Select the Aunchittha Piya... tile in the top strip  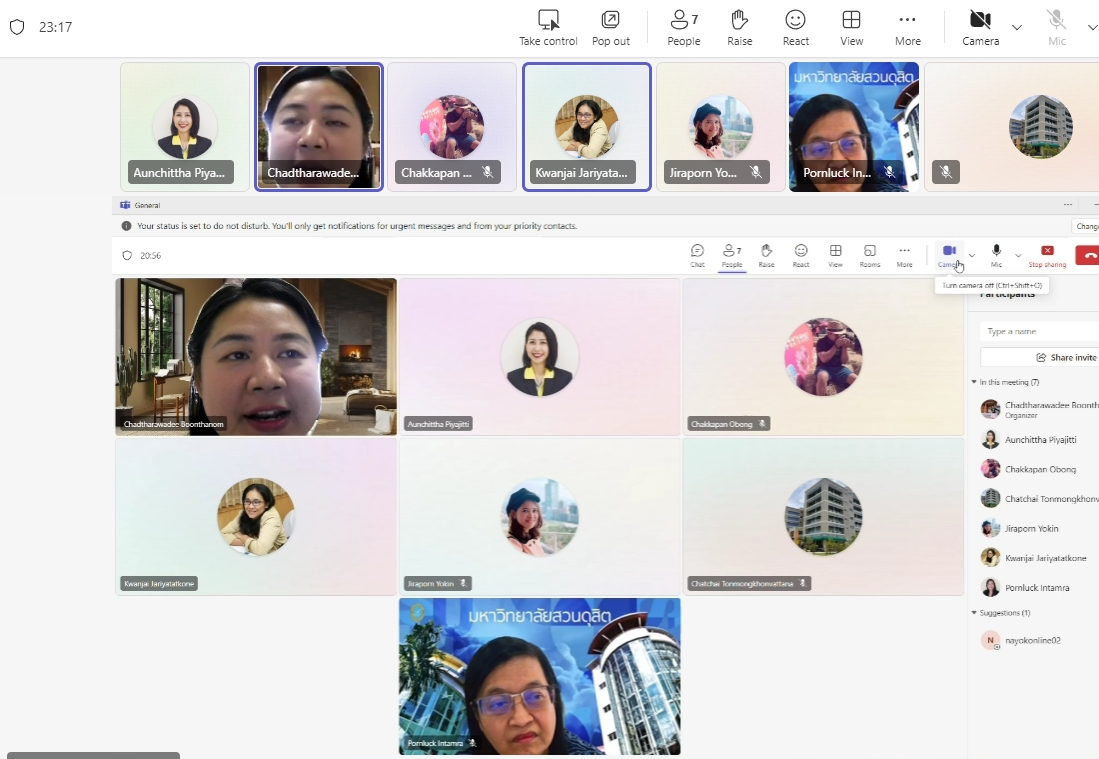(185, 127)
